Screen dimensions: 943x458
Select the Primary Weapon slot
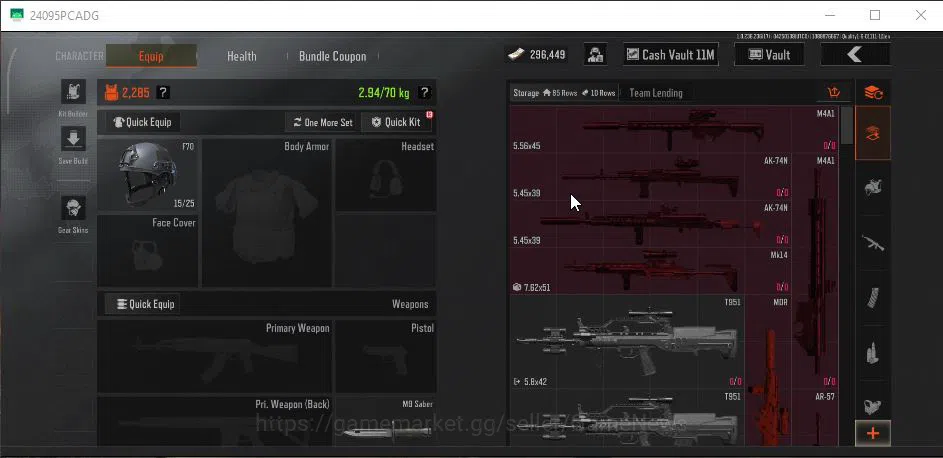pos(214,356)
